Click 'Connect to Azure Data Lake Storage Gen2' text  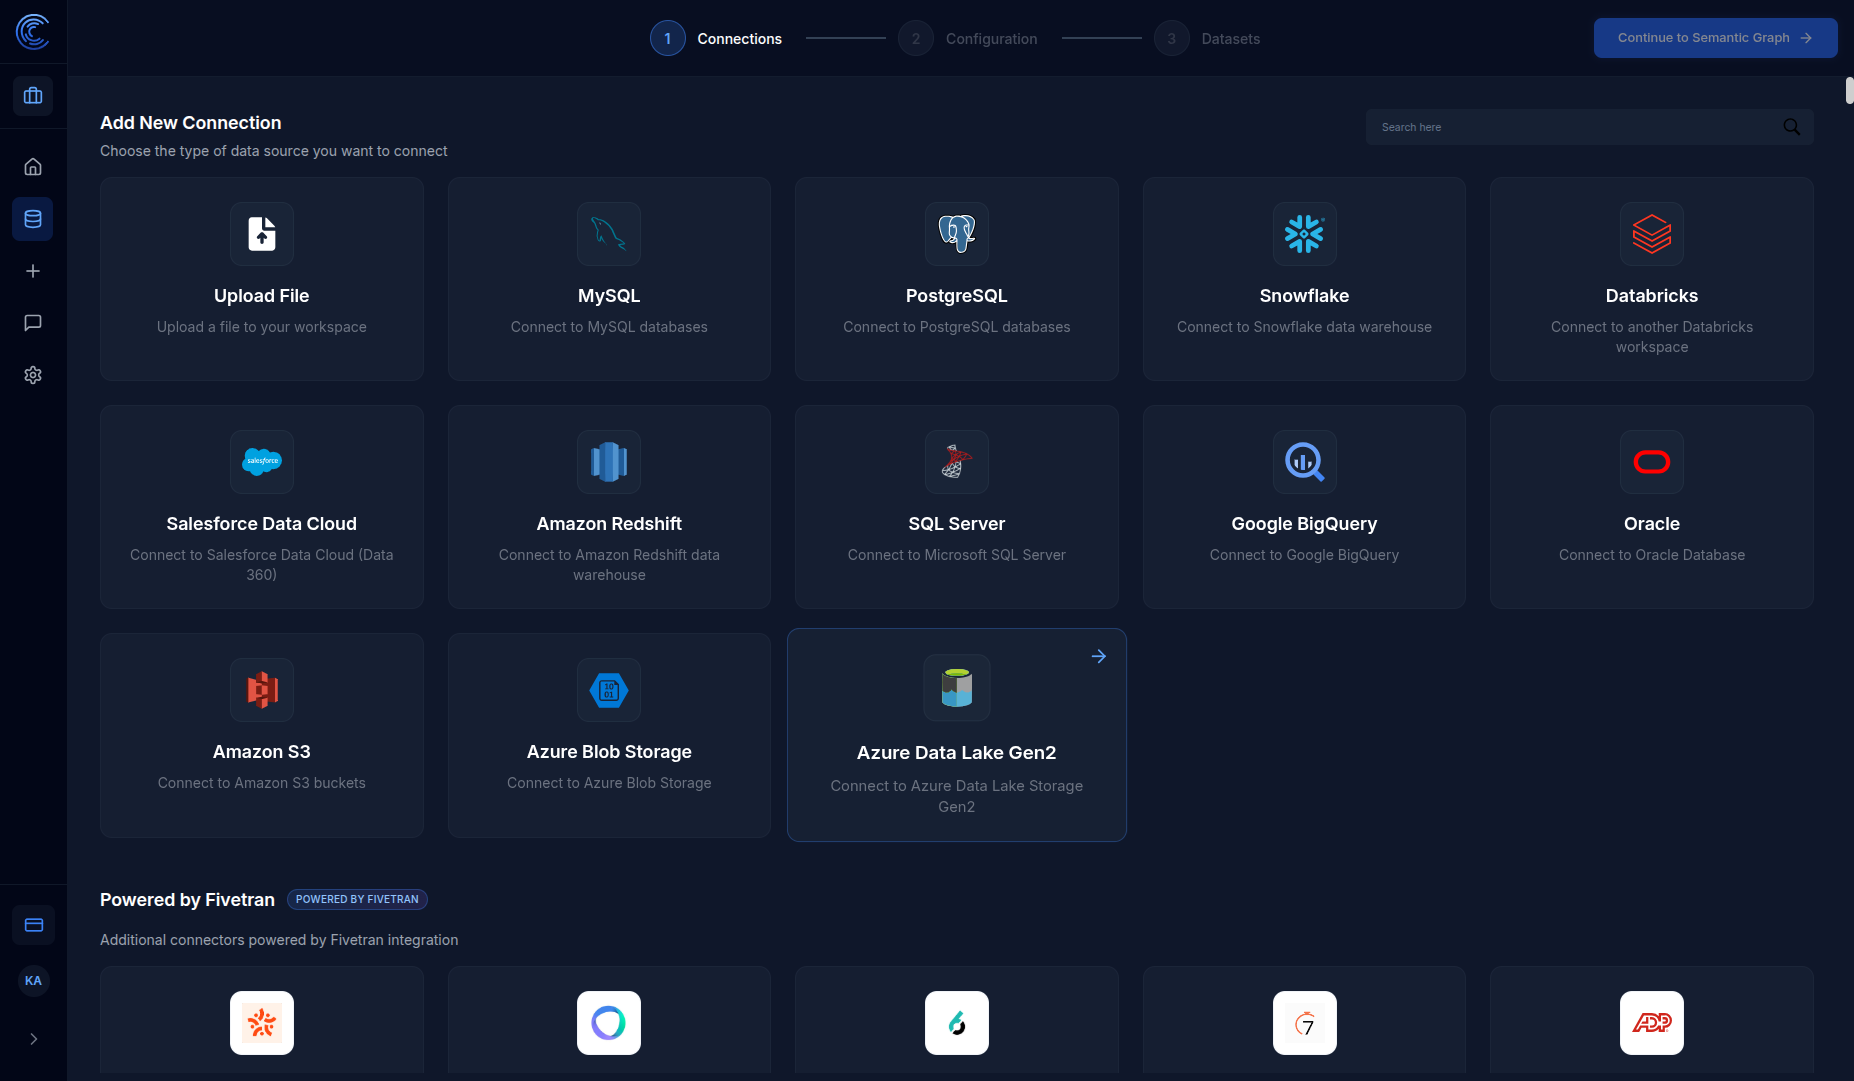(957, 796)
